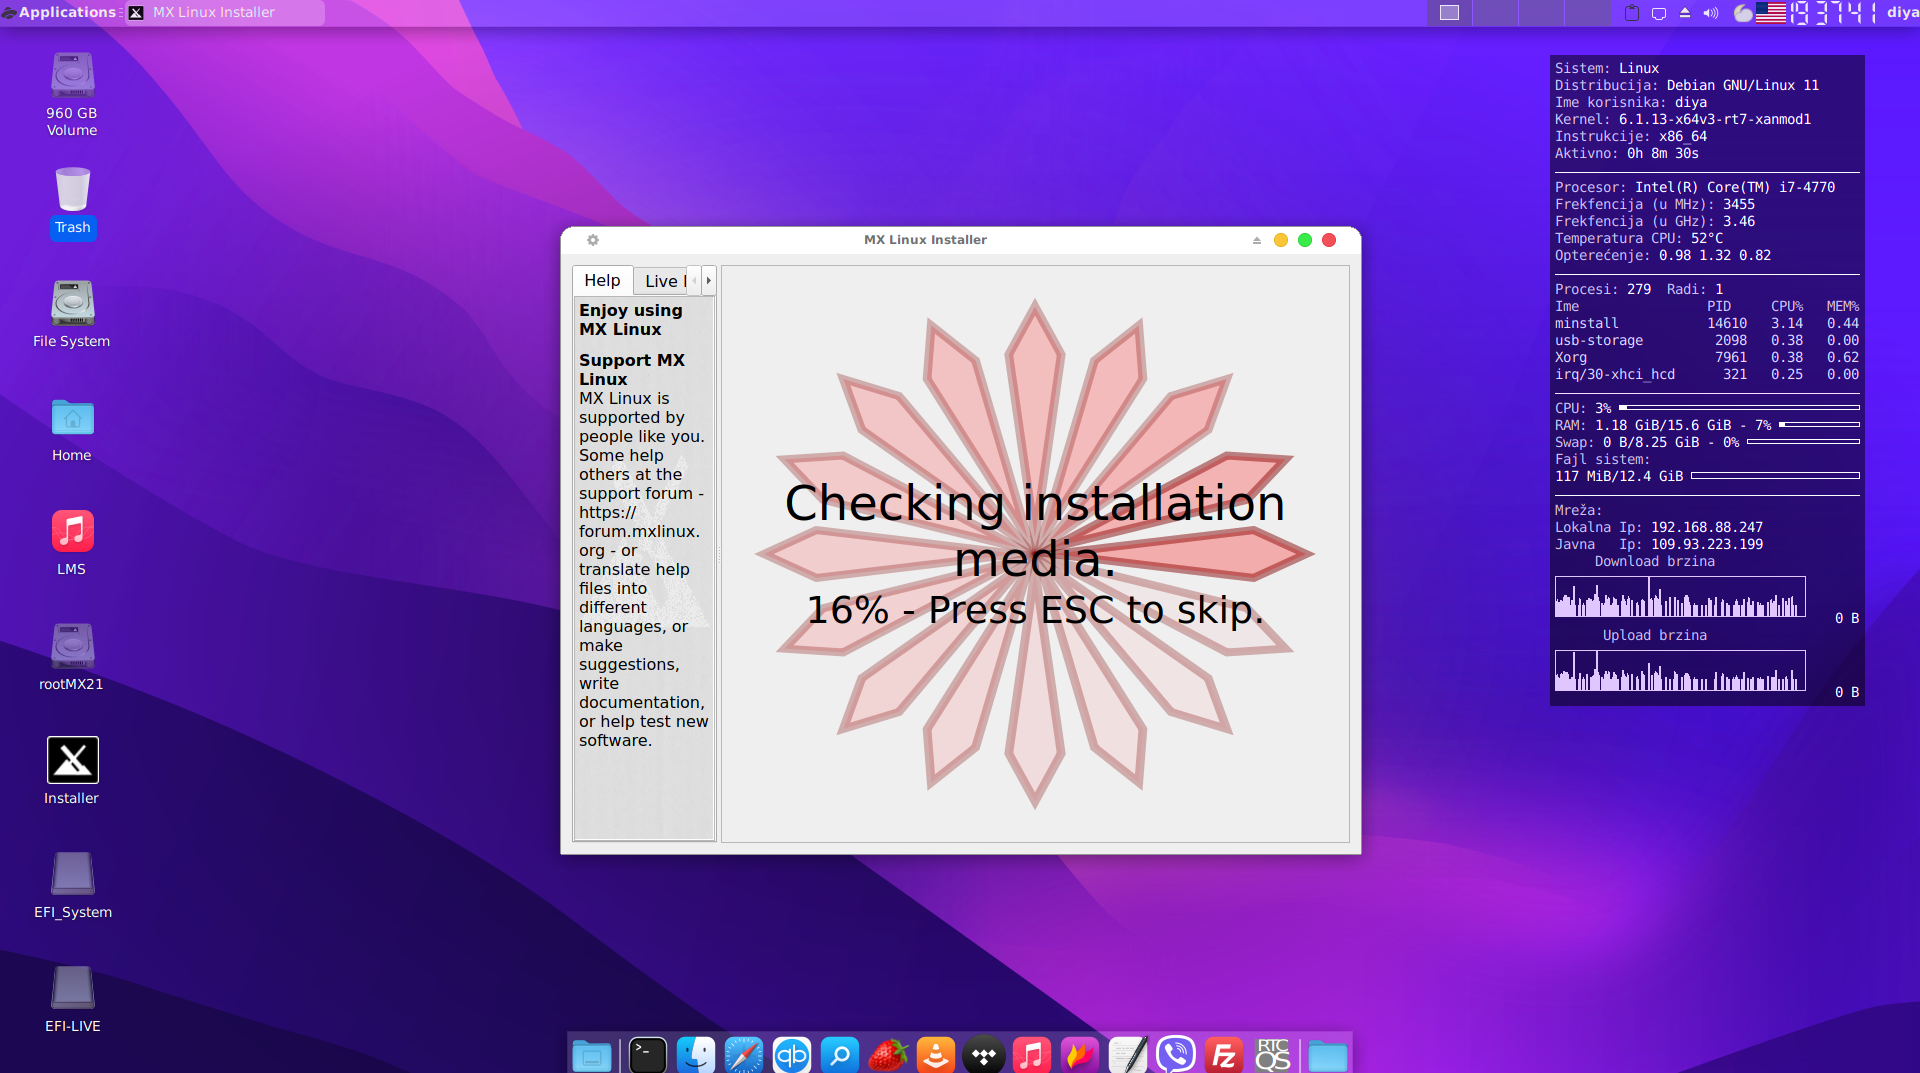
Task: Open the desktop folder icon in the dock
Action: (x=591, y=1055)
